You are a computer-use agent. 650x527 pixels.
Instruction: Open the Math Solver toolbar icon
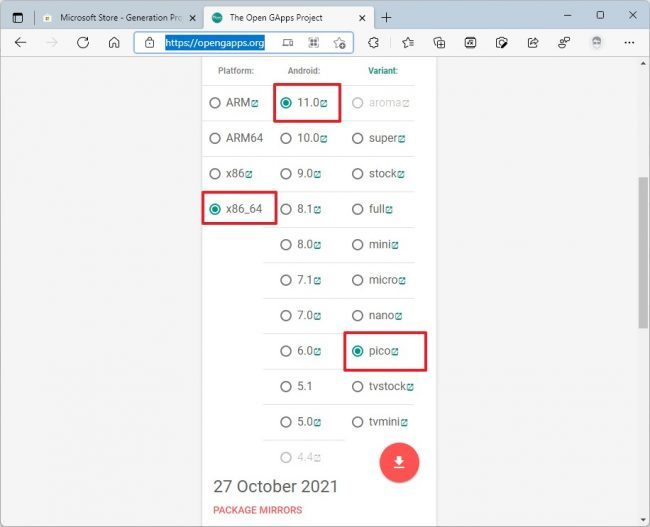click(x=470, y=42)
